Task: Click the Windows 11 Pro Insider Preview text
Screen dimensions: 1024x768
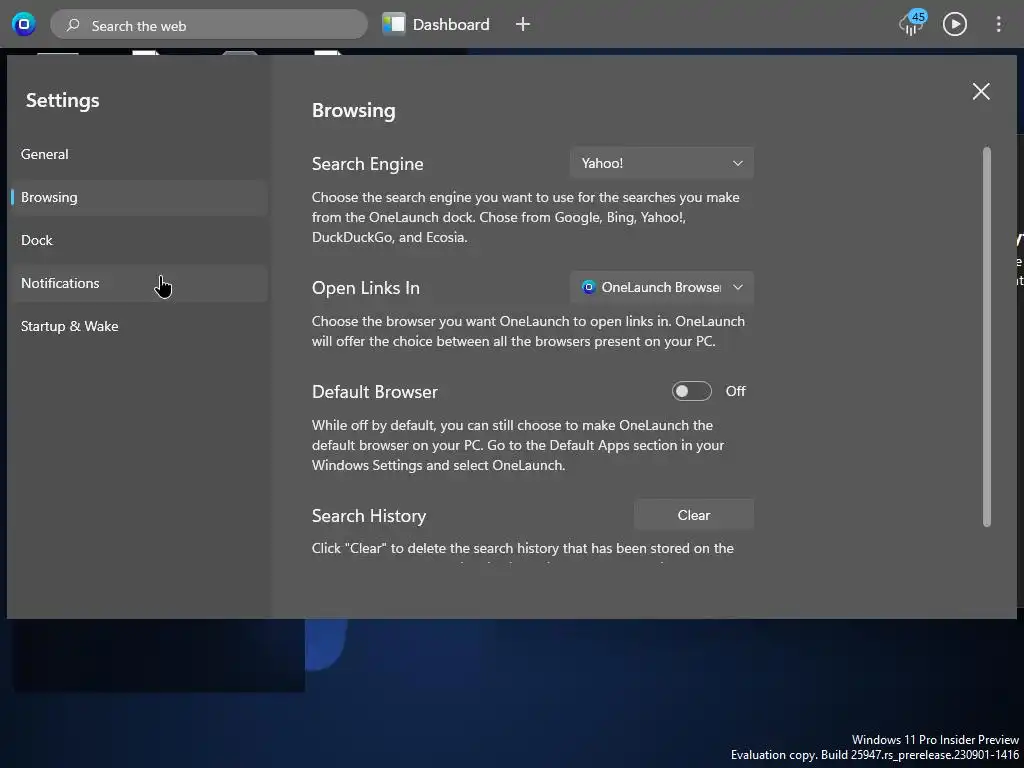Action: tap(935, 740)
